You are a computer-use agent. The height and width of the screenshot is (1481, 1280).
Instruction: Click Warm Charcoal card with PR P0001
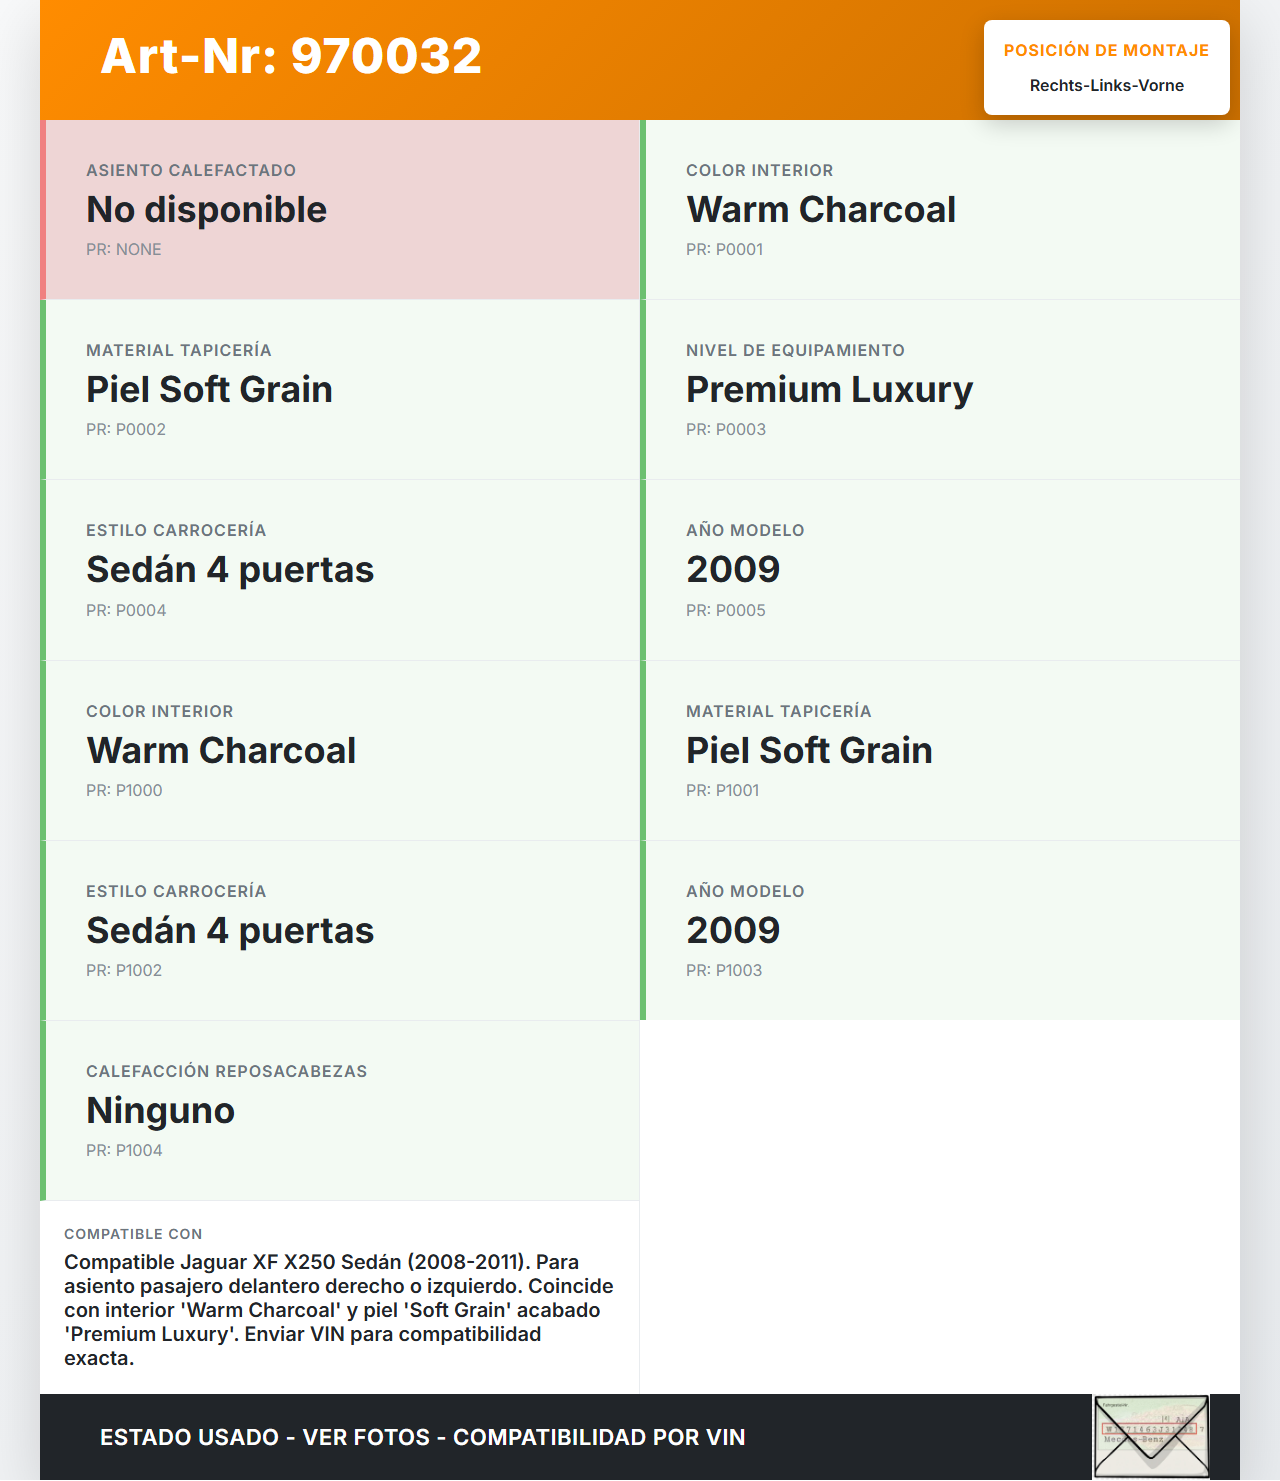pos(941,210)
